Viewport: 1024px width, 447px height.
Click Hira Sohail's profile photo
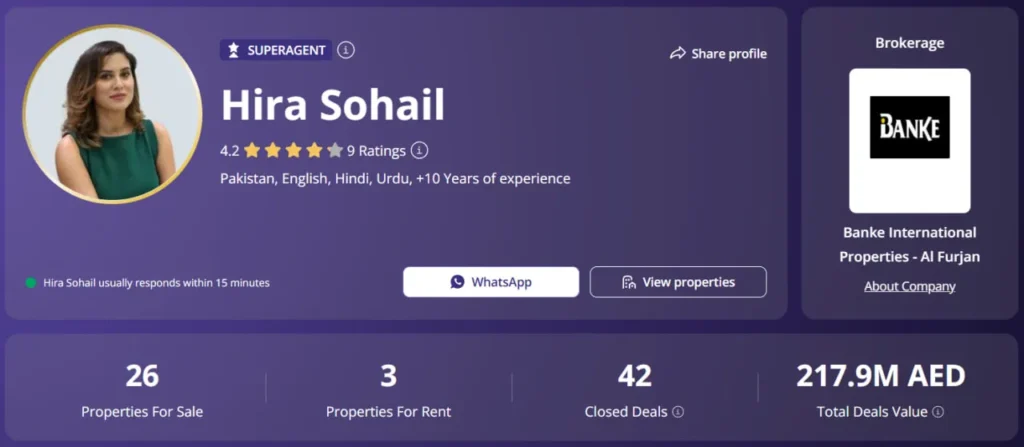(99, 114)
